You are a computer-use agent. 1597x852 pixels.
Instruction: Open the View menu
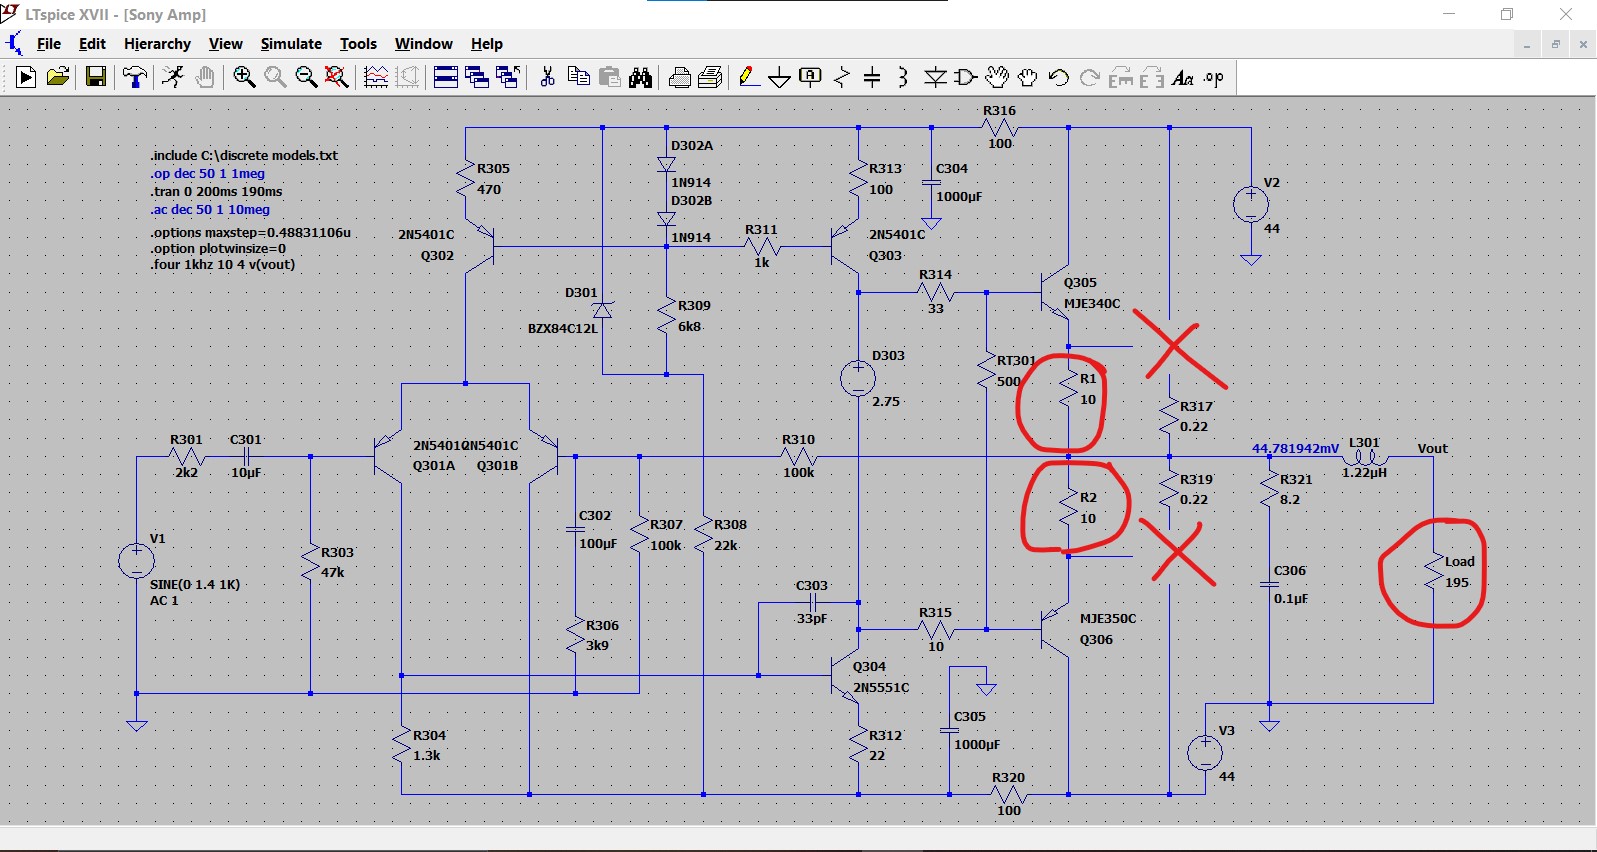225,44
